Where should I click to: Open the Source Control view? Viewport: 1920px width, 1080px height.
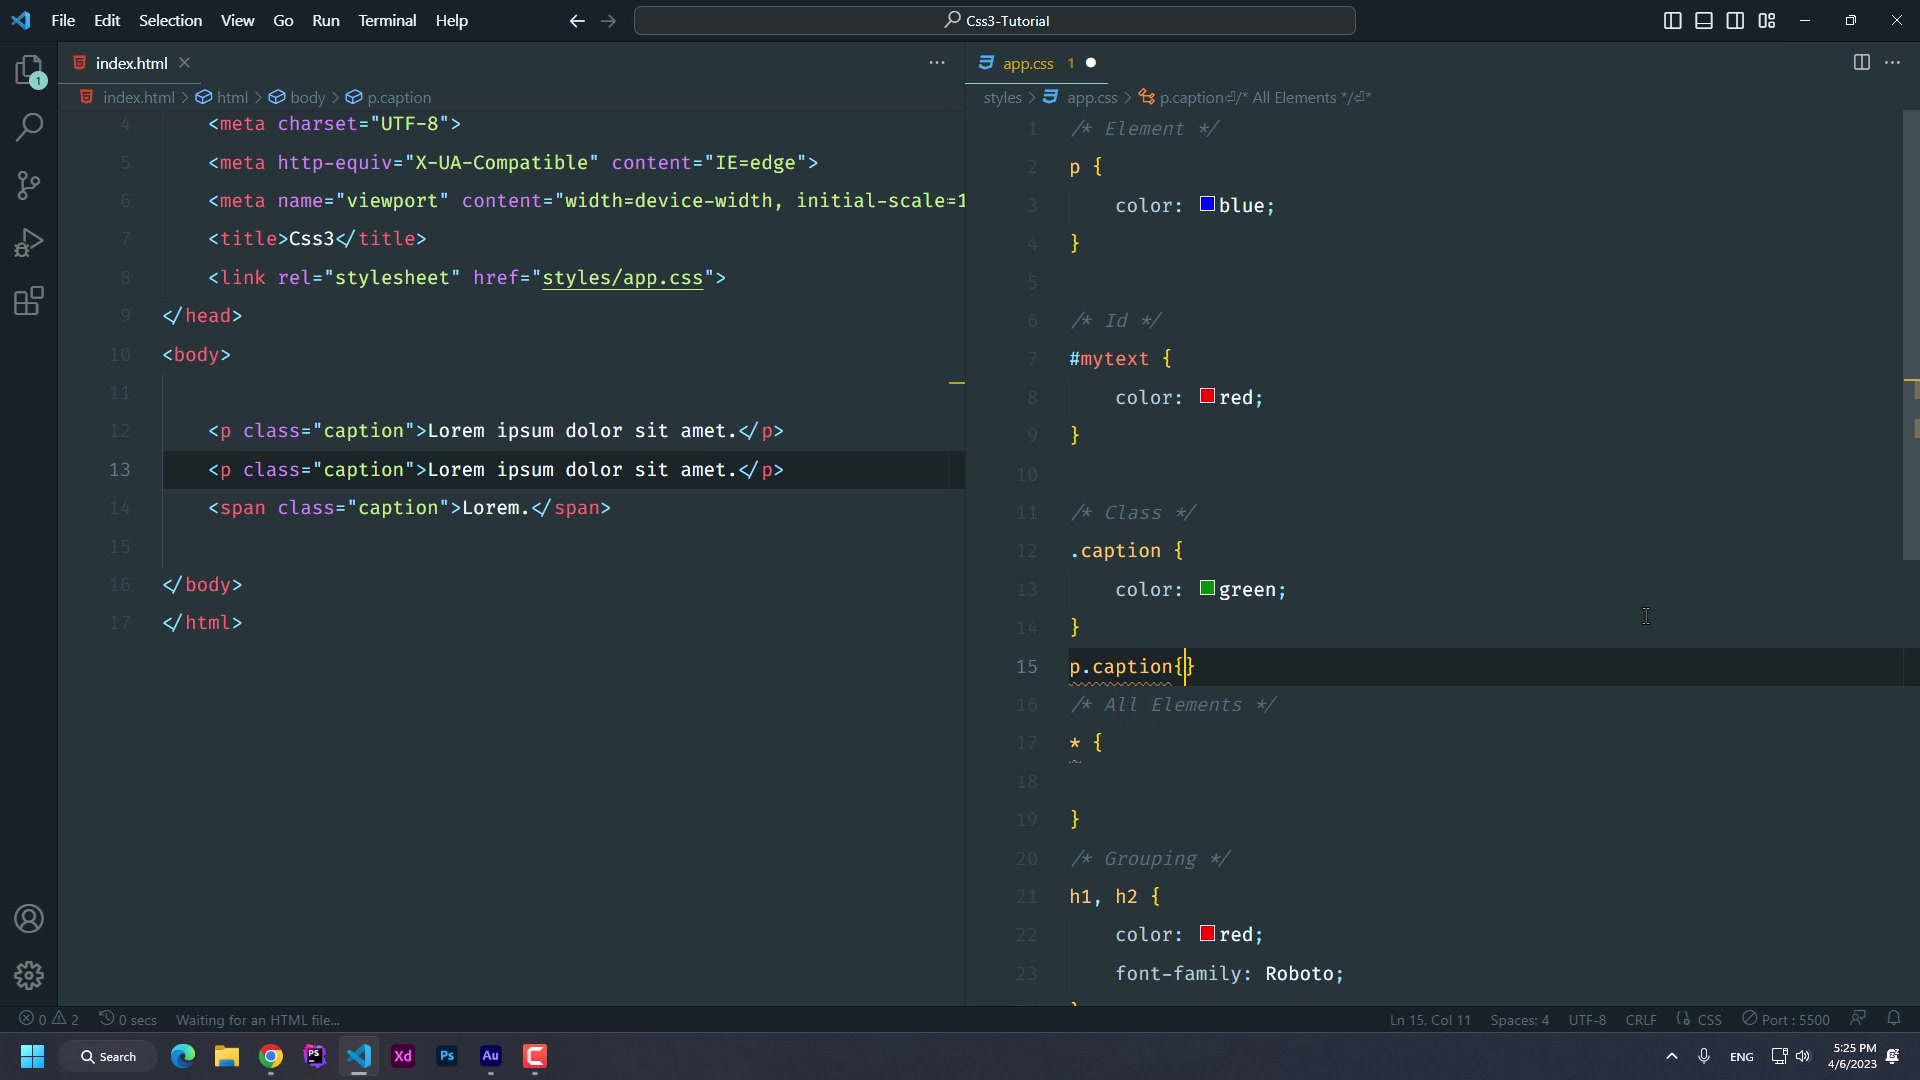point(29,185)
